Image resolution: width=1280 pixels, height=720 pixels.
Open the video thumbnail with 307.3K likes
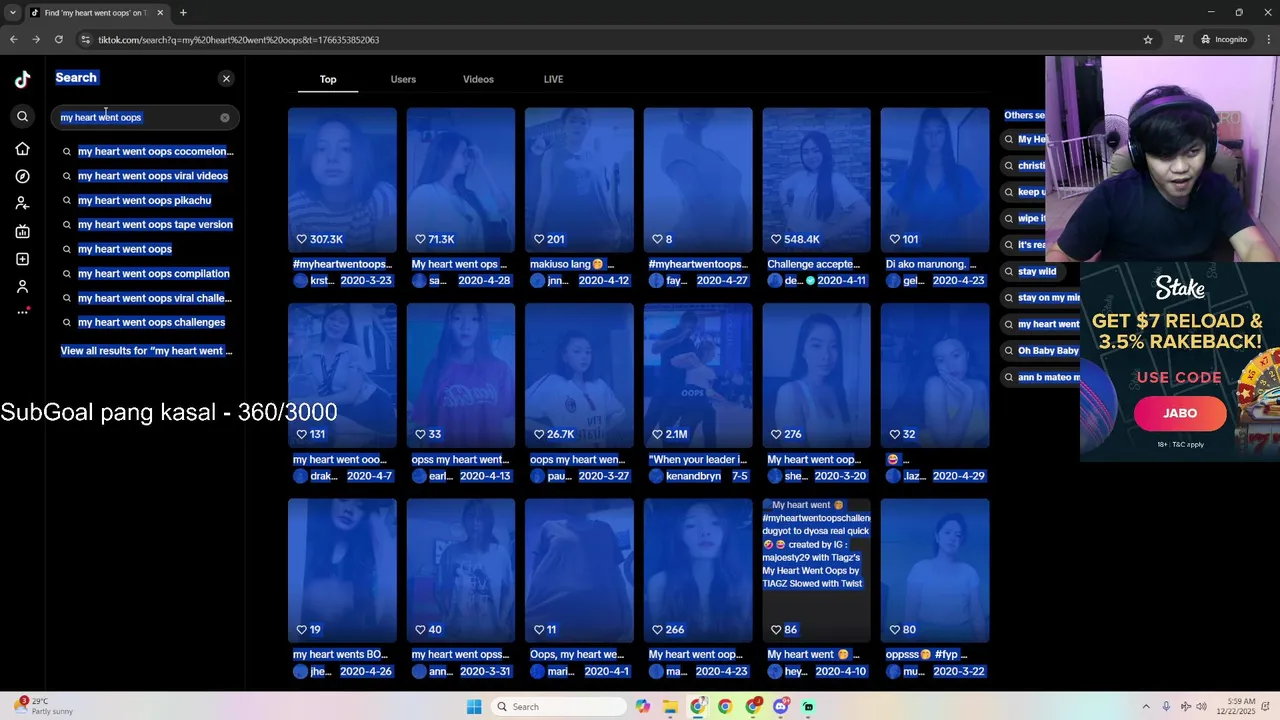pos(342,180)
